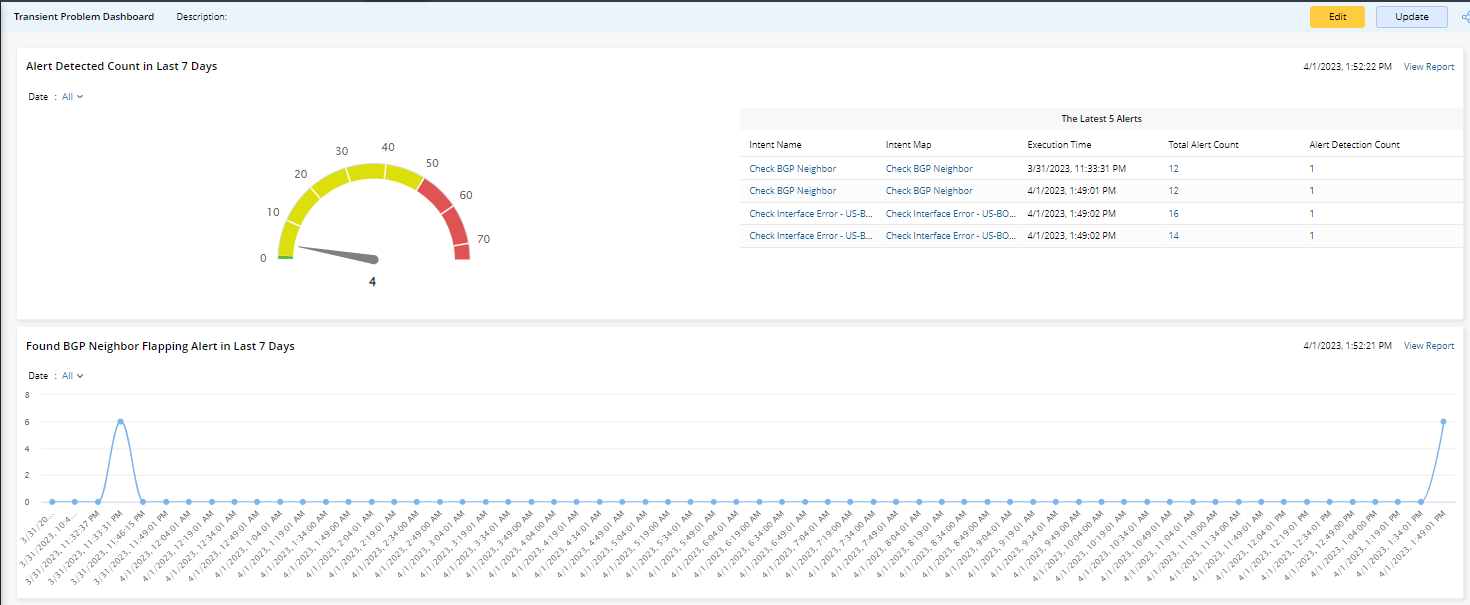Click the last data point on the line chart

pos(1443,422)
